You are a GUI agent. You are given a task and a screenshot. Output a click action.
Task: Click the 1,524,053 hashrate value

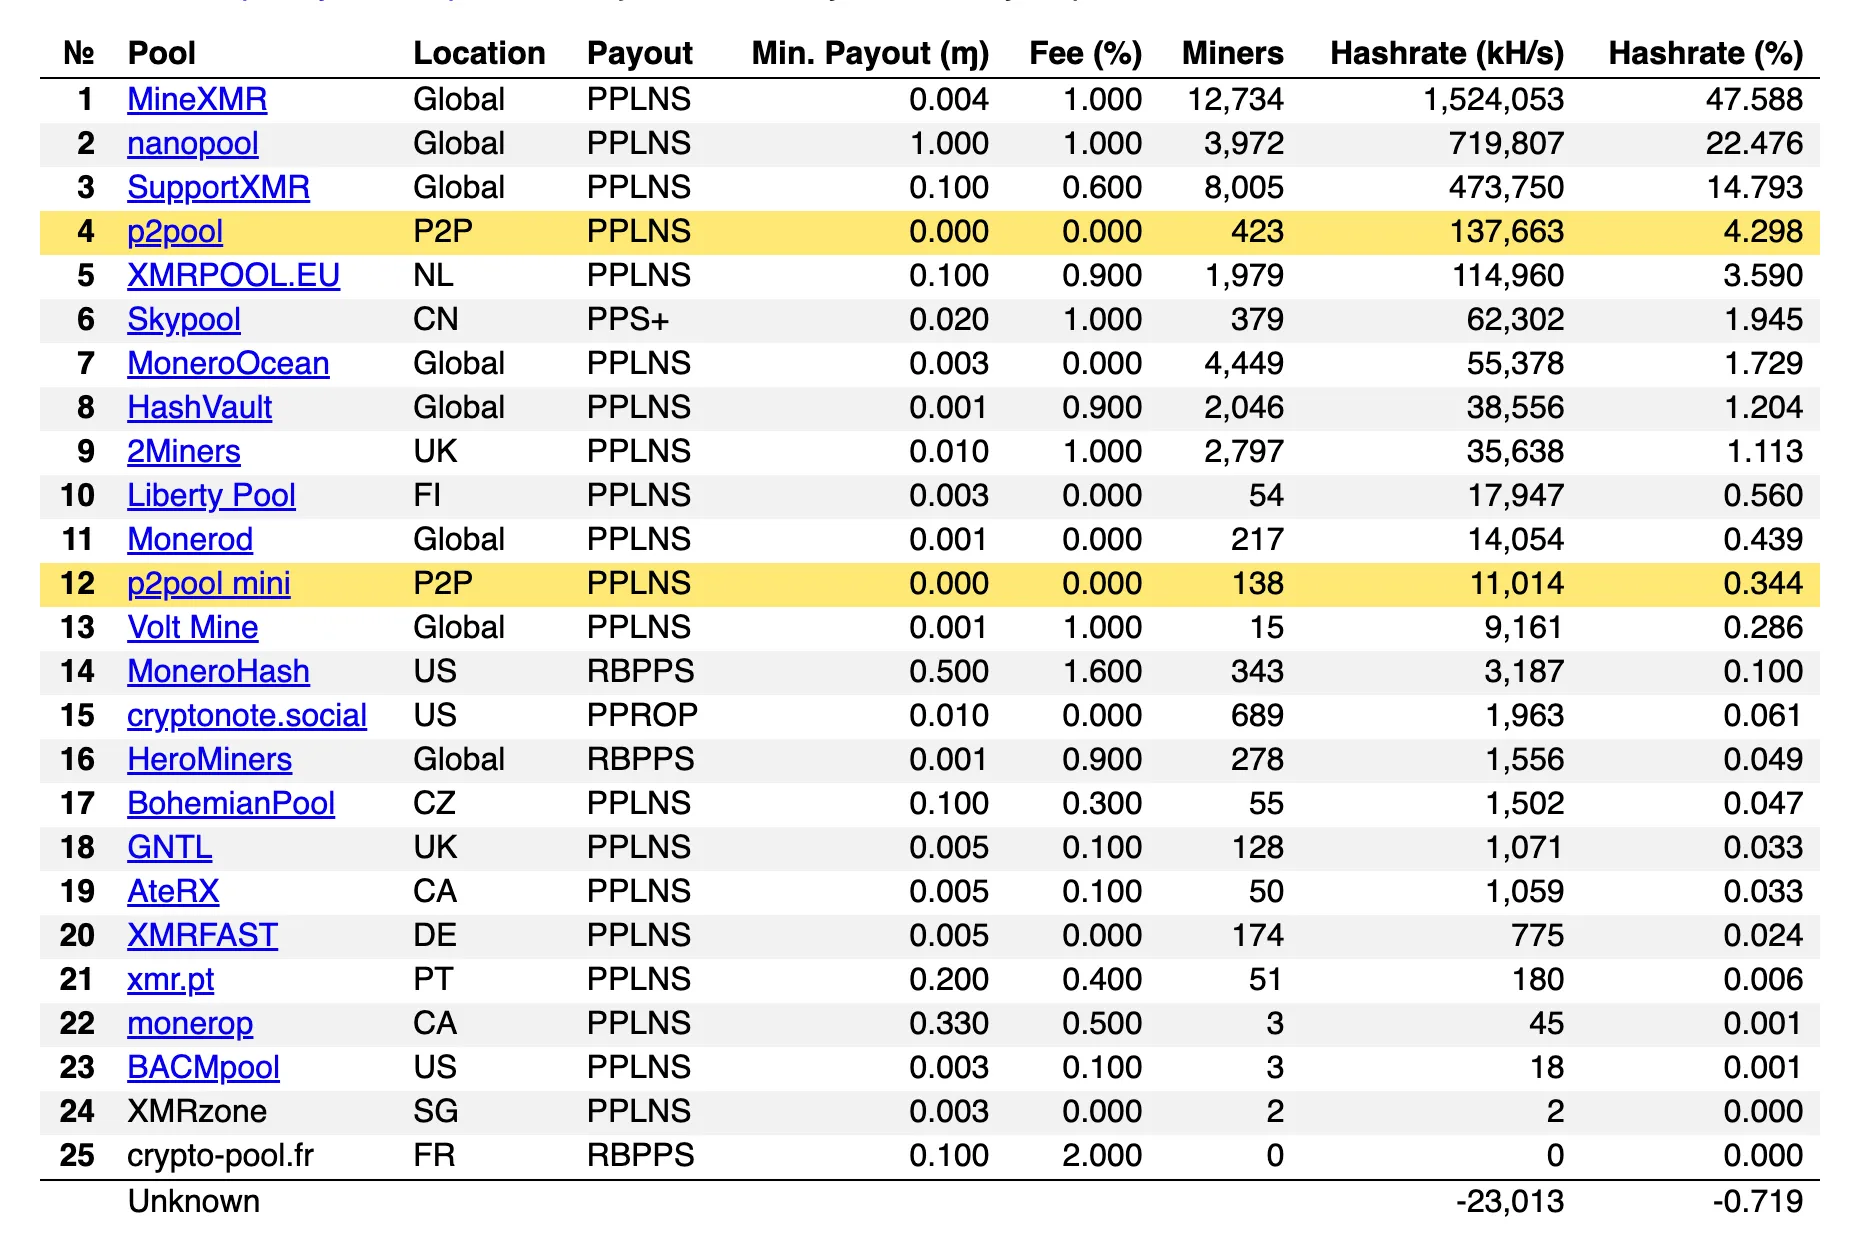pyautogui.click(x=1493, y=99)
